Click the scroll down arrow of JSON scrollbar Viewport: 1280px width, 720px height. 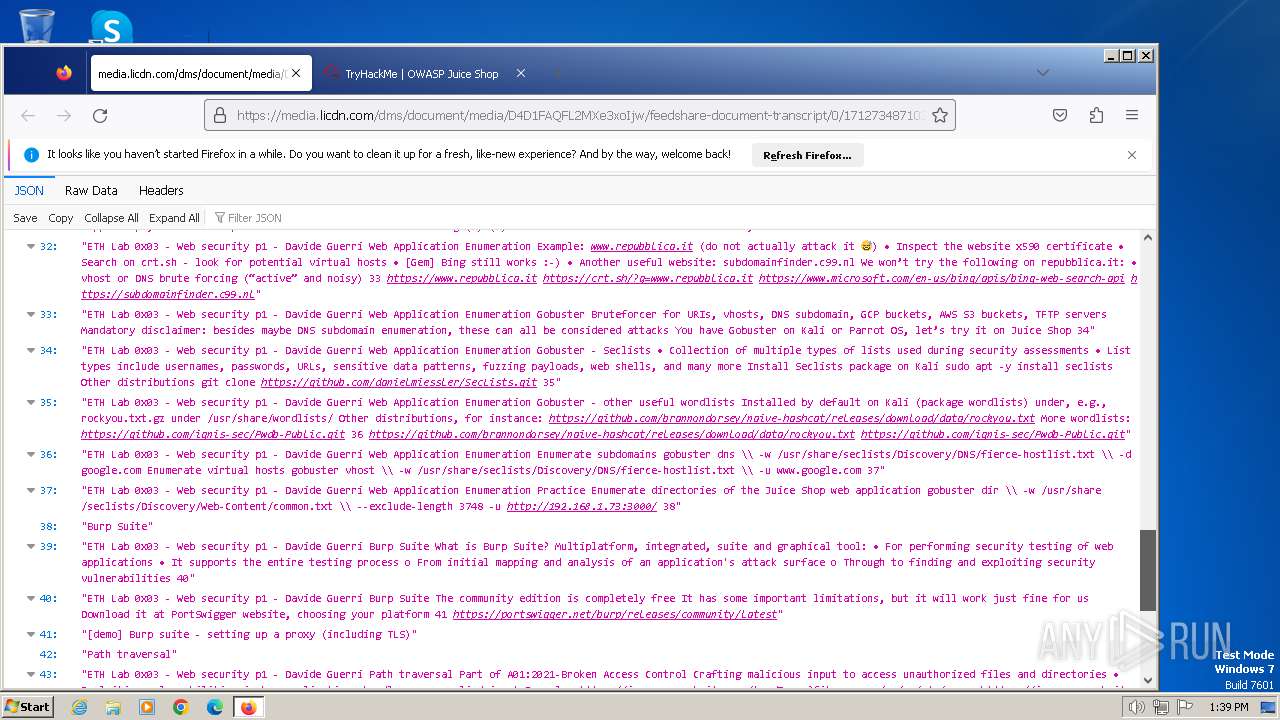(1147, 680)
